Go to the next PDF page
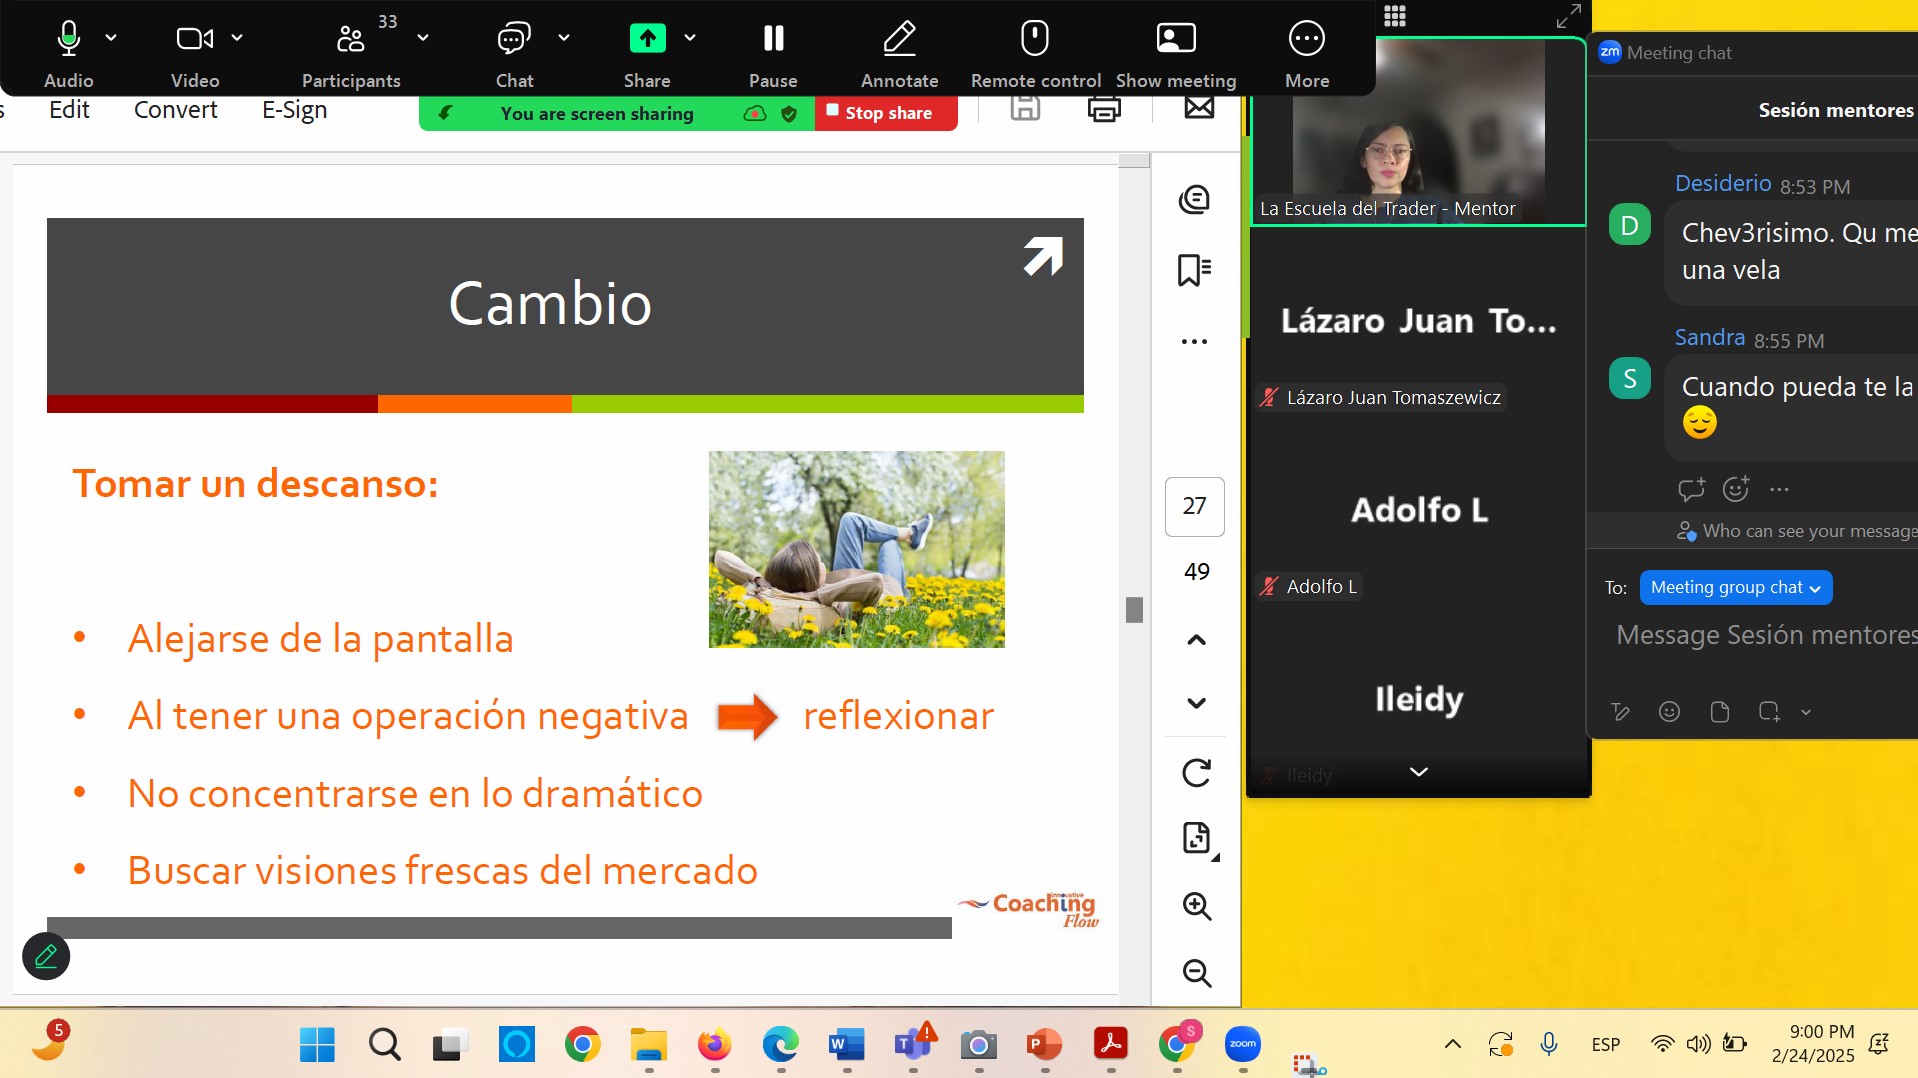 (1196, 703)
